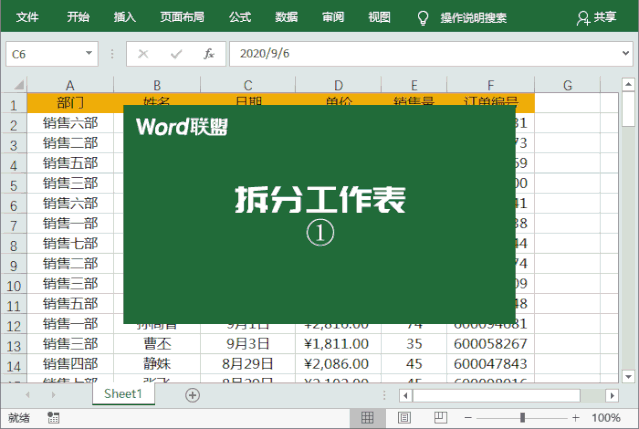The image size is (639, 429).
Task: Click the zoom in plus icon
Action: (x=575, y=418)
